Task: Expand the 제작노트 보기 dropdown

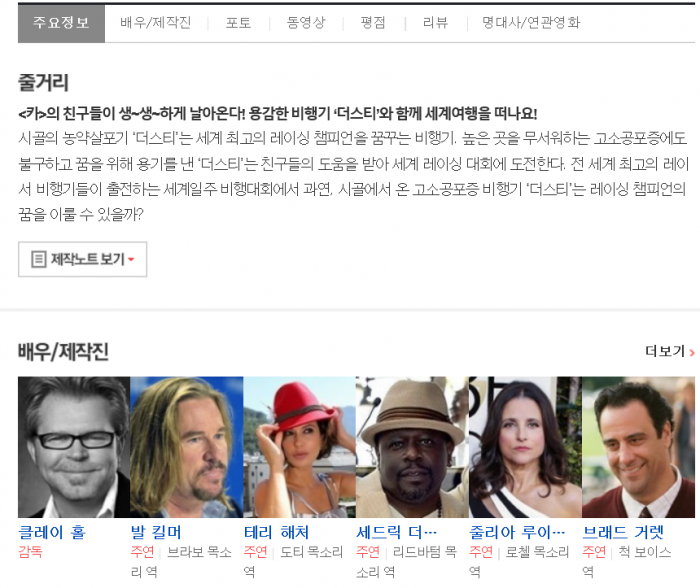Action: pos(83,260)
